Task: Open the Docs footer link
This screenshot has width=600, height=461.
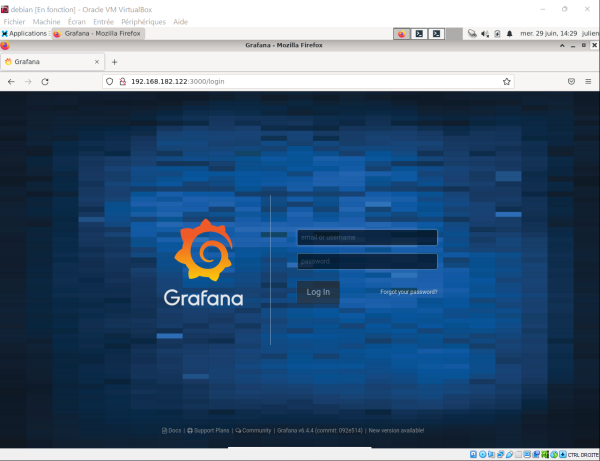Action: 171,430
